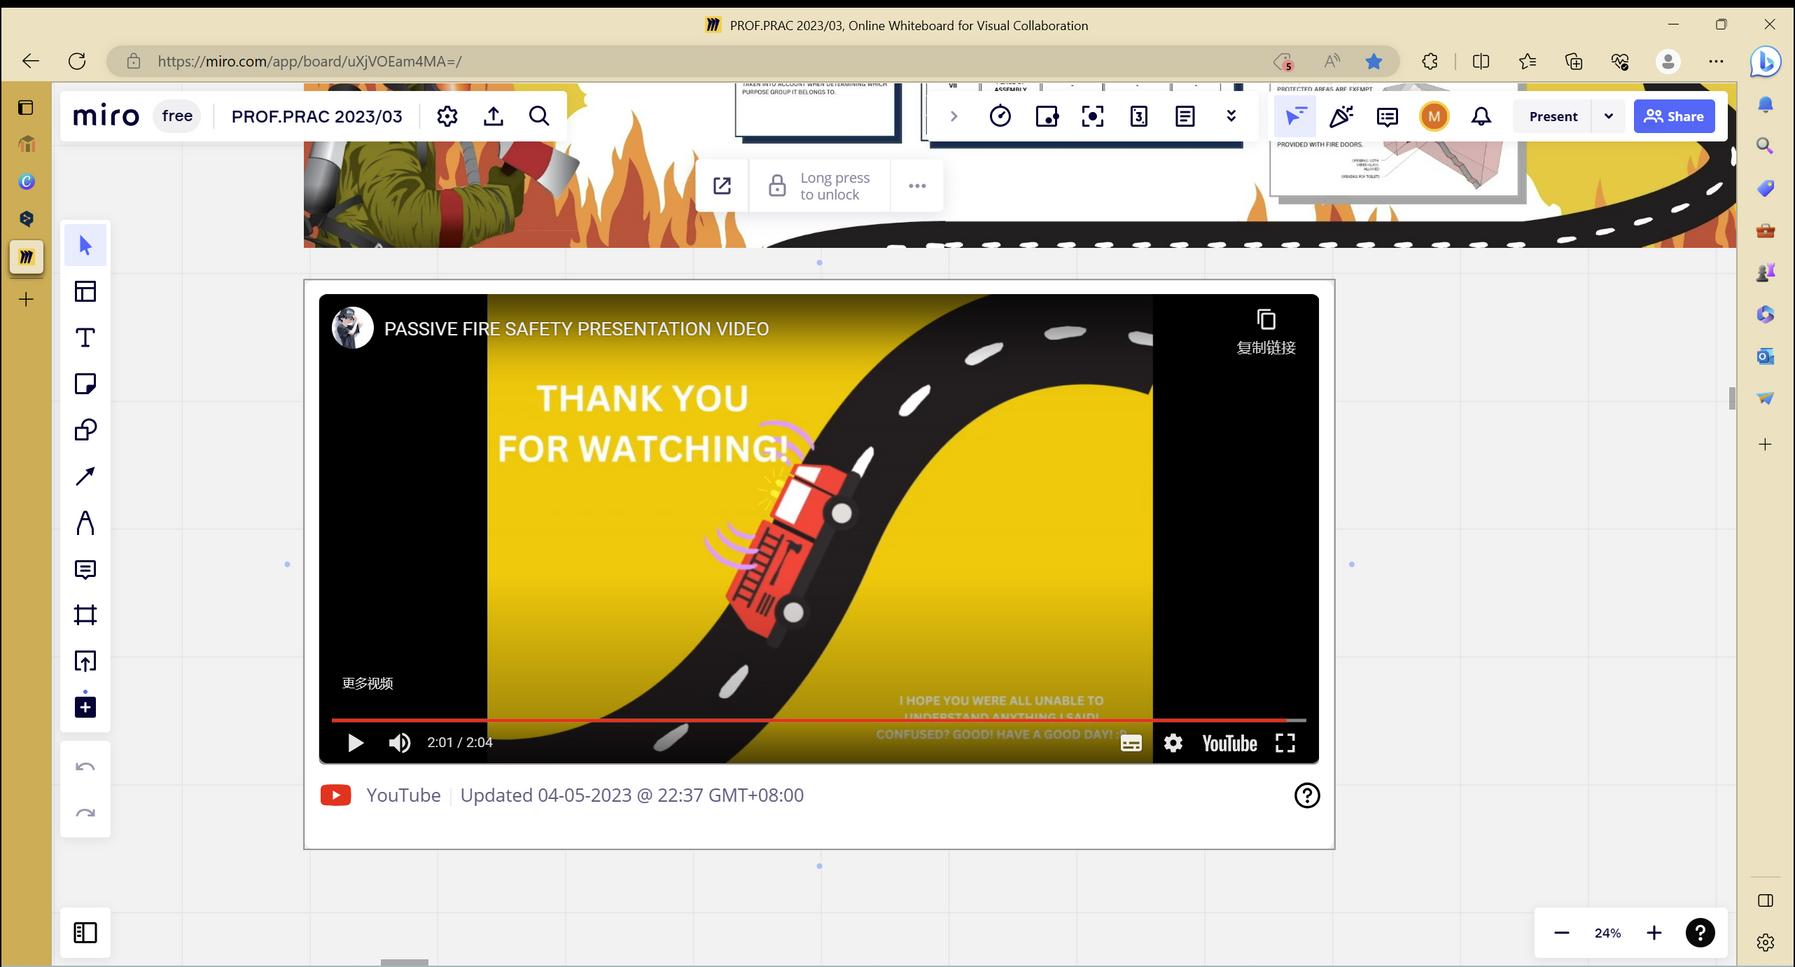The image size is (1795, 967).
Task: Click the Present button
Action: tap(1553, 116)
